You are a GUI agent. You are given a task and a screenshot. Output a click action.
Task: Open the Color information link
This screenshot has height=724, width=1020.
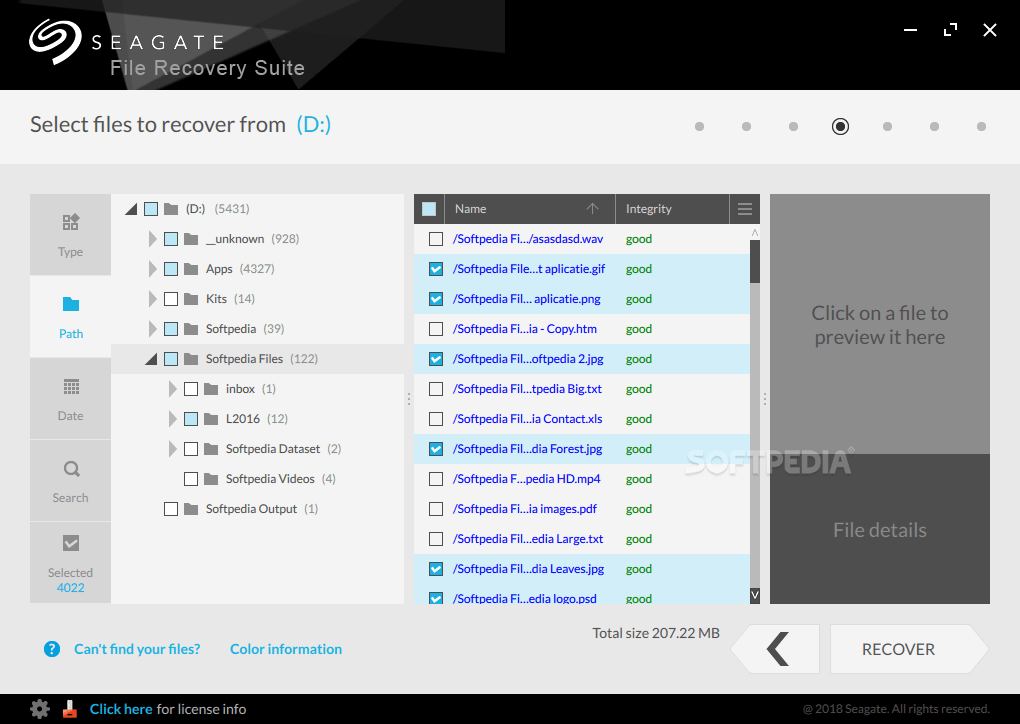pos(285,649)
